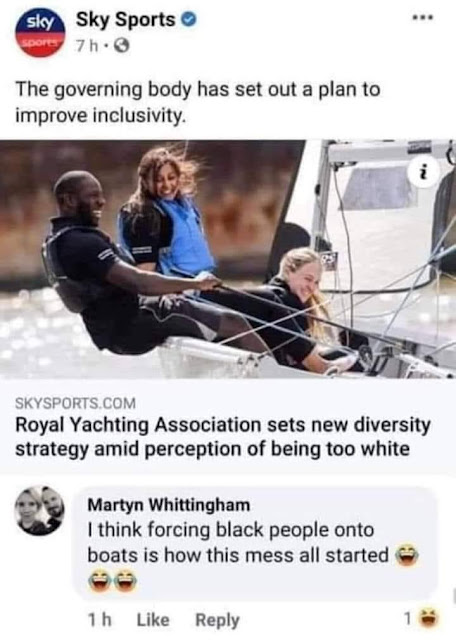The image size is (456, 640).
Task: Open the sailing article image
Action: pos(228,259)
